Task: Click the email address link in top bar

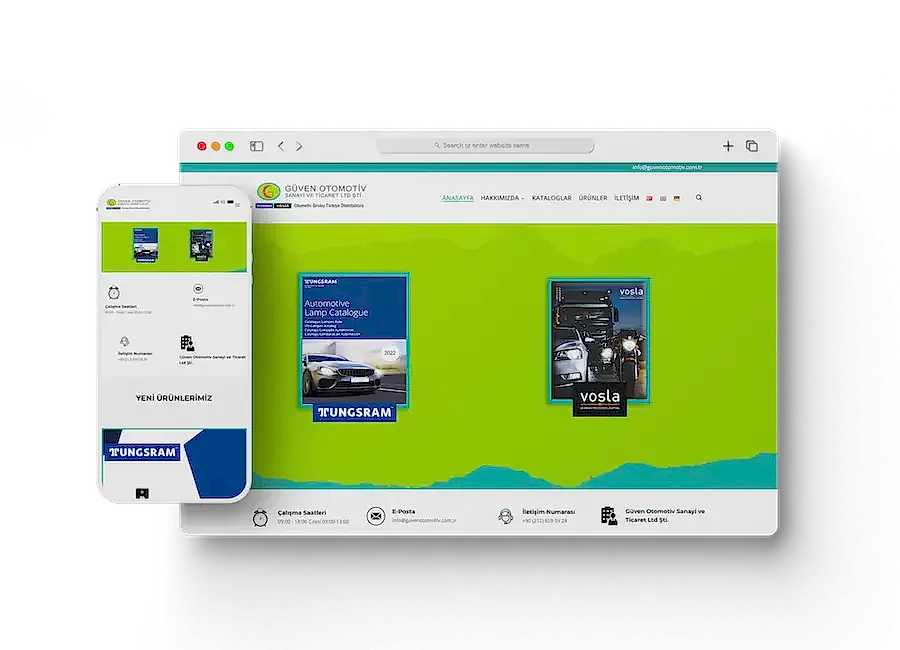Action: point(667,168)
